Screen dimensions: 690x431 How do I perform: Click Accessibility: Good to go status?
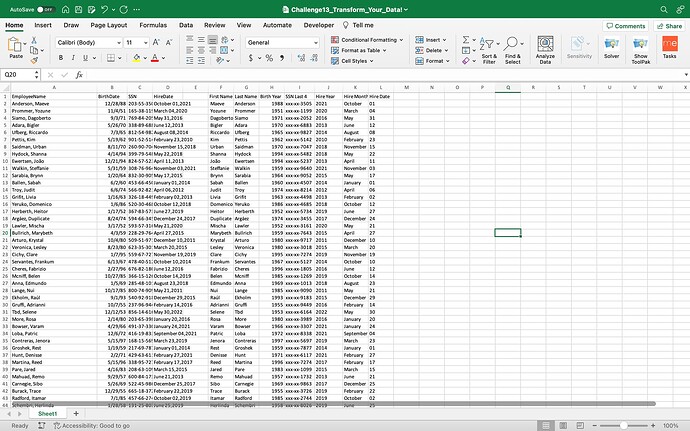pyautogui.click(x=91, y=426)
